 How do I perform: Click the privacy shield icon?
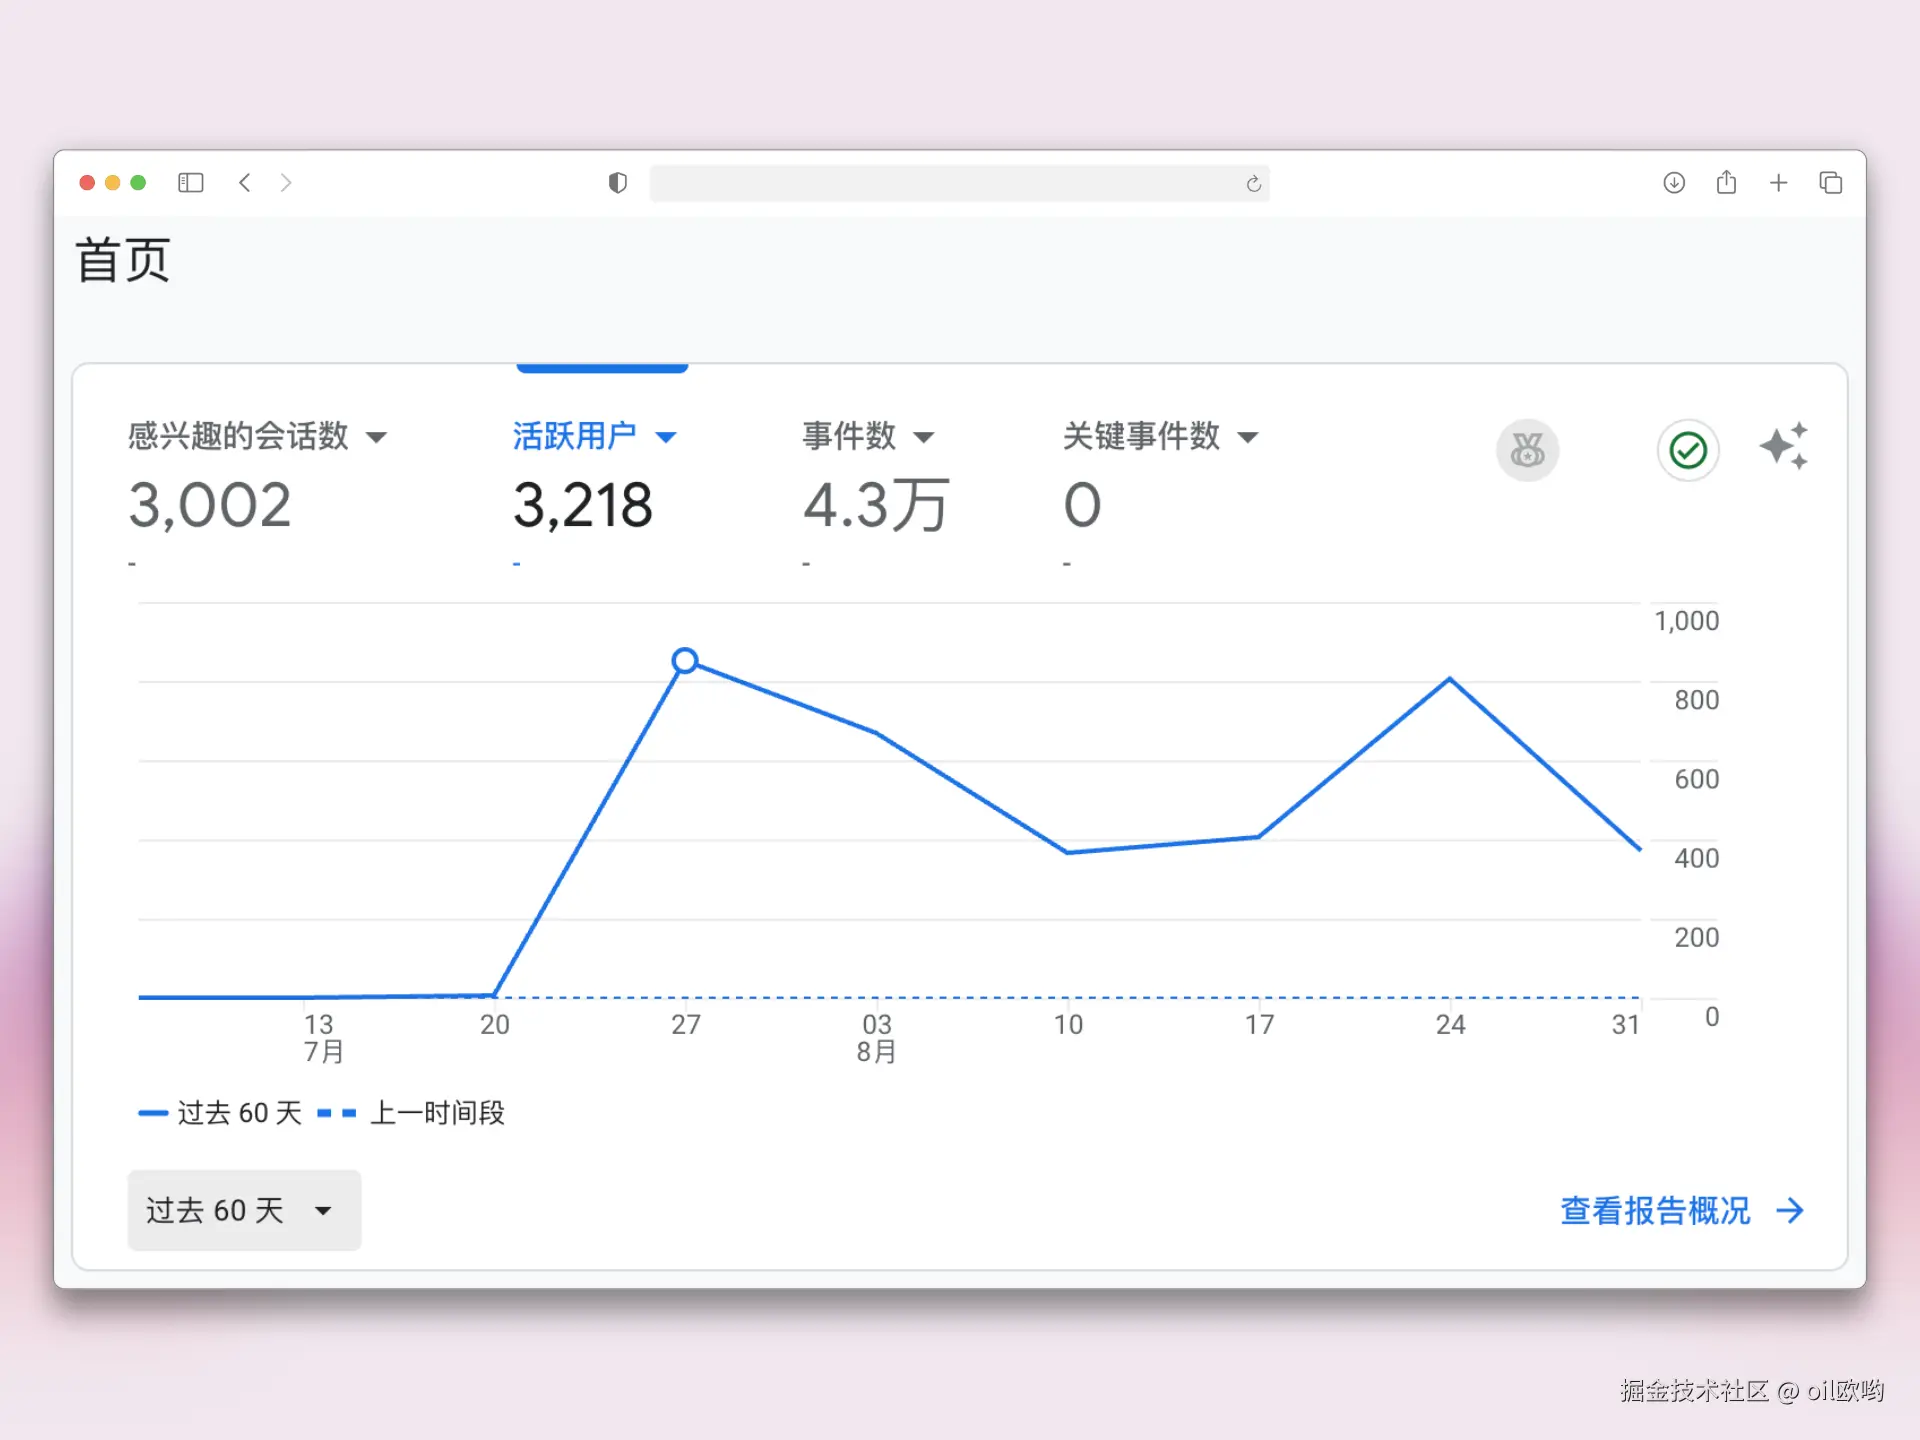pos(617,183)
